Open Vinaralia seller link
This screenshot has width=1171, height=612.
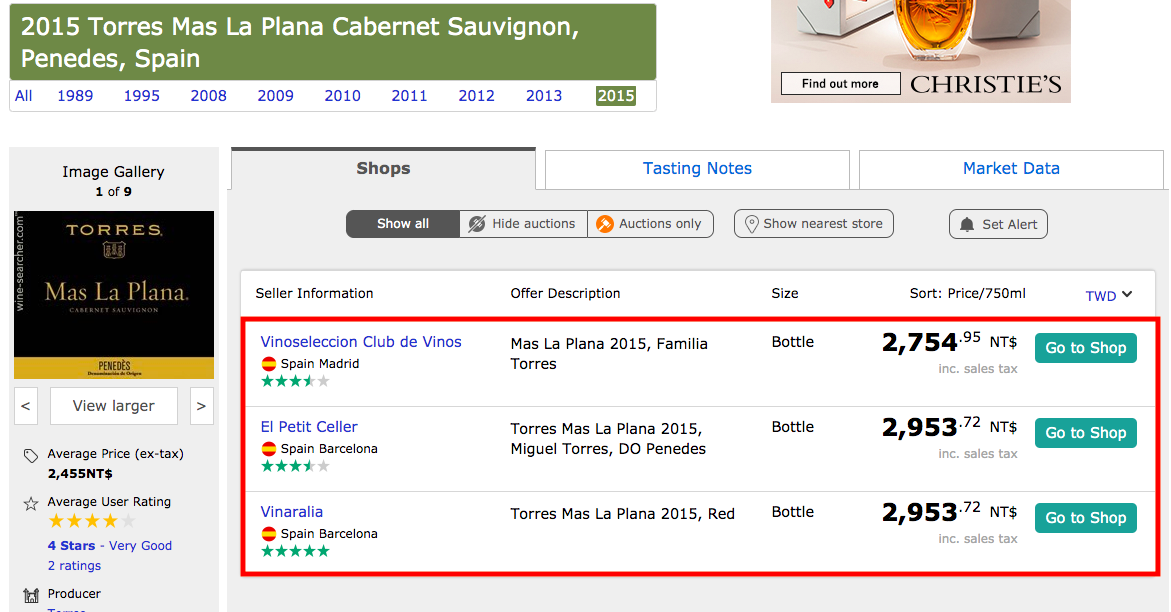291,513
